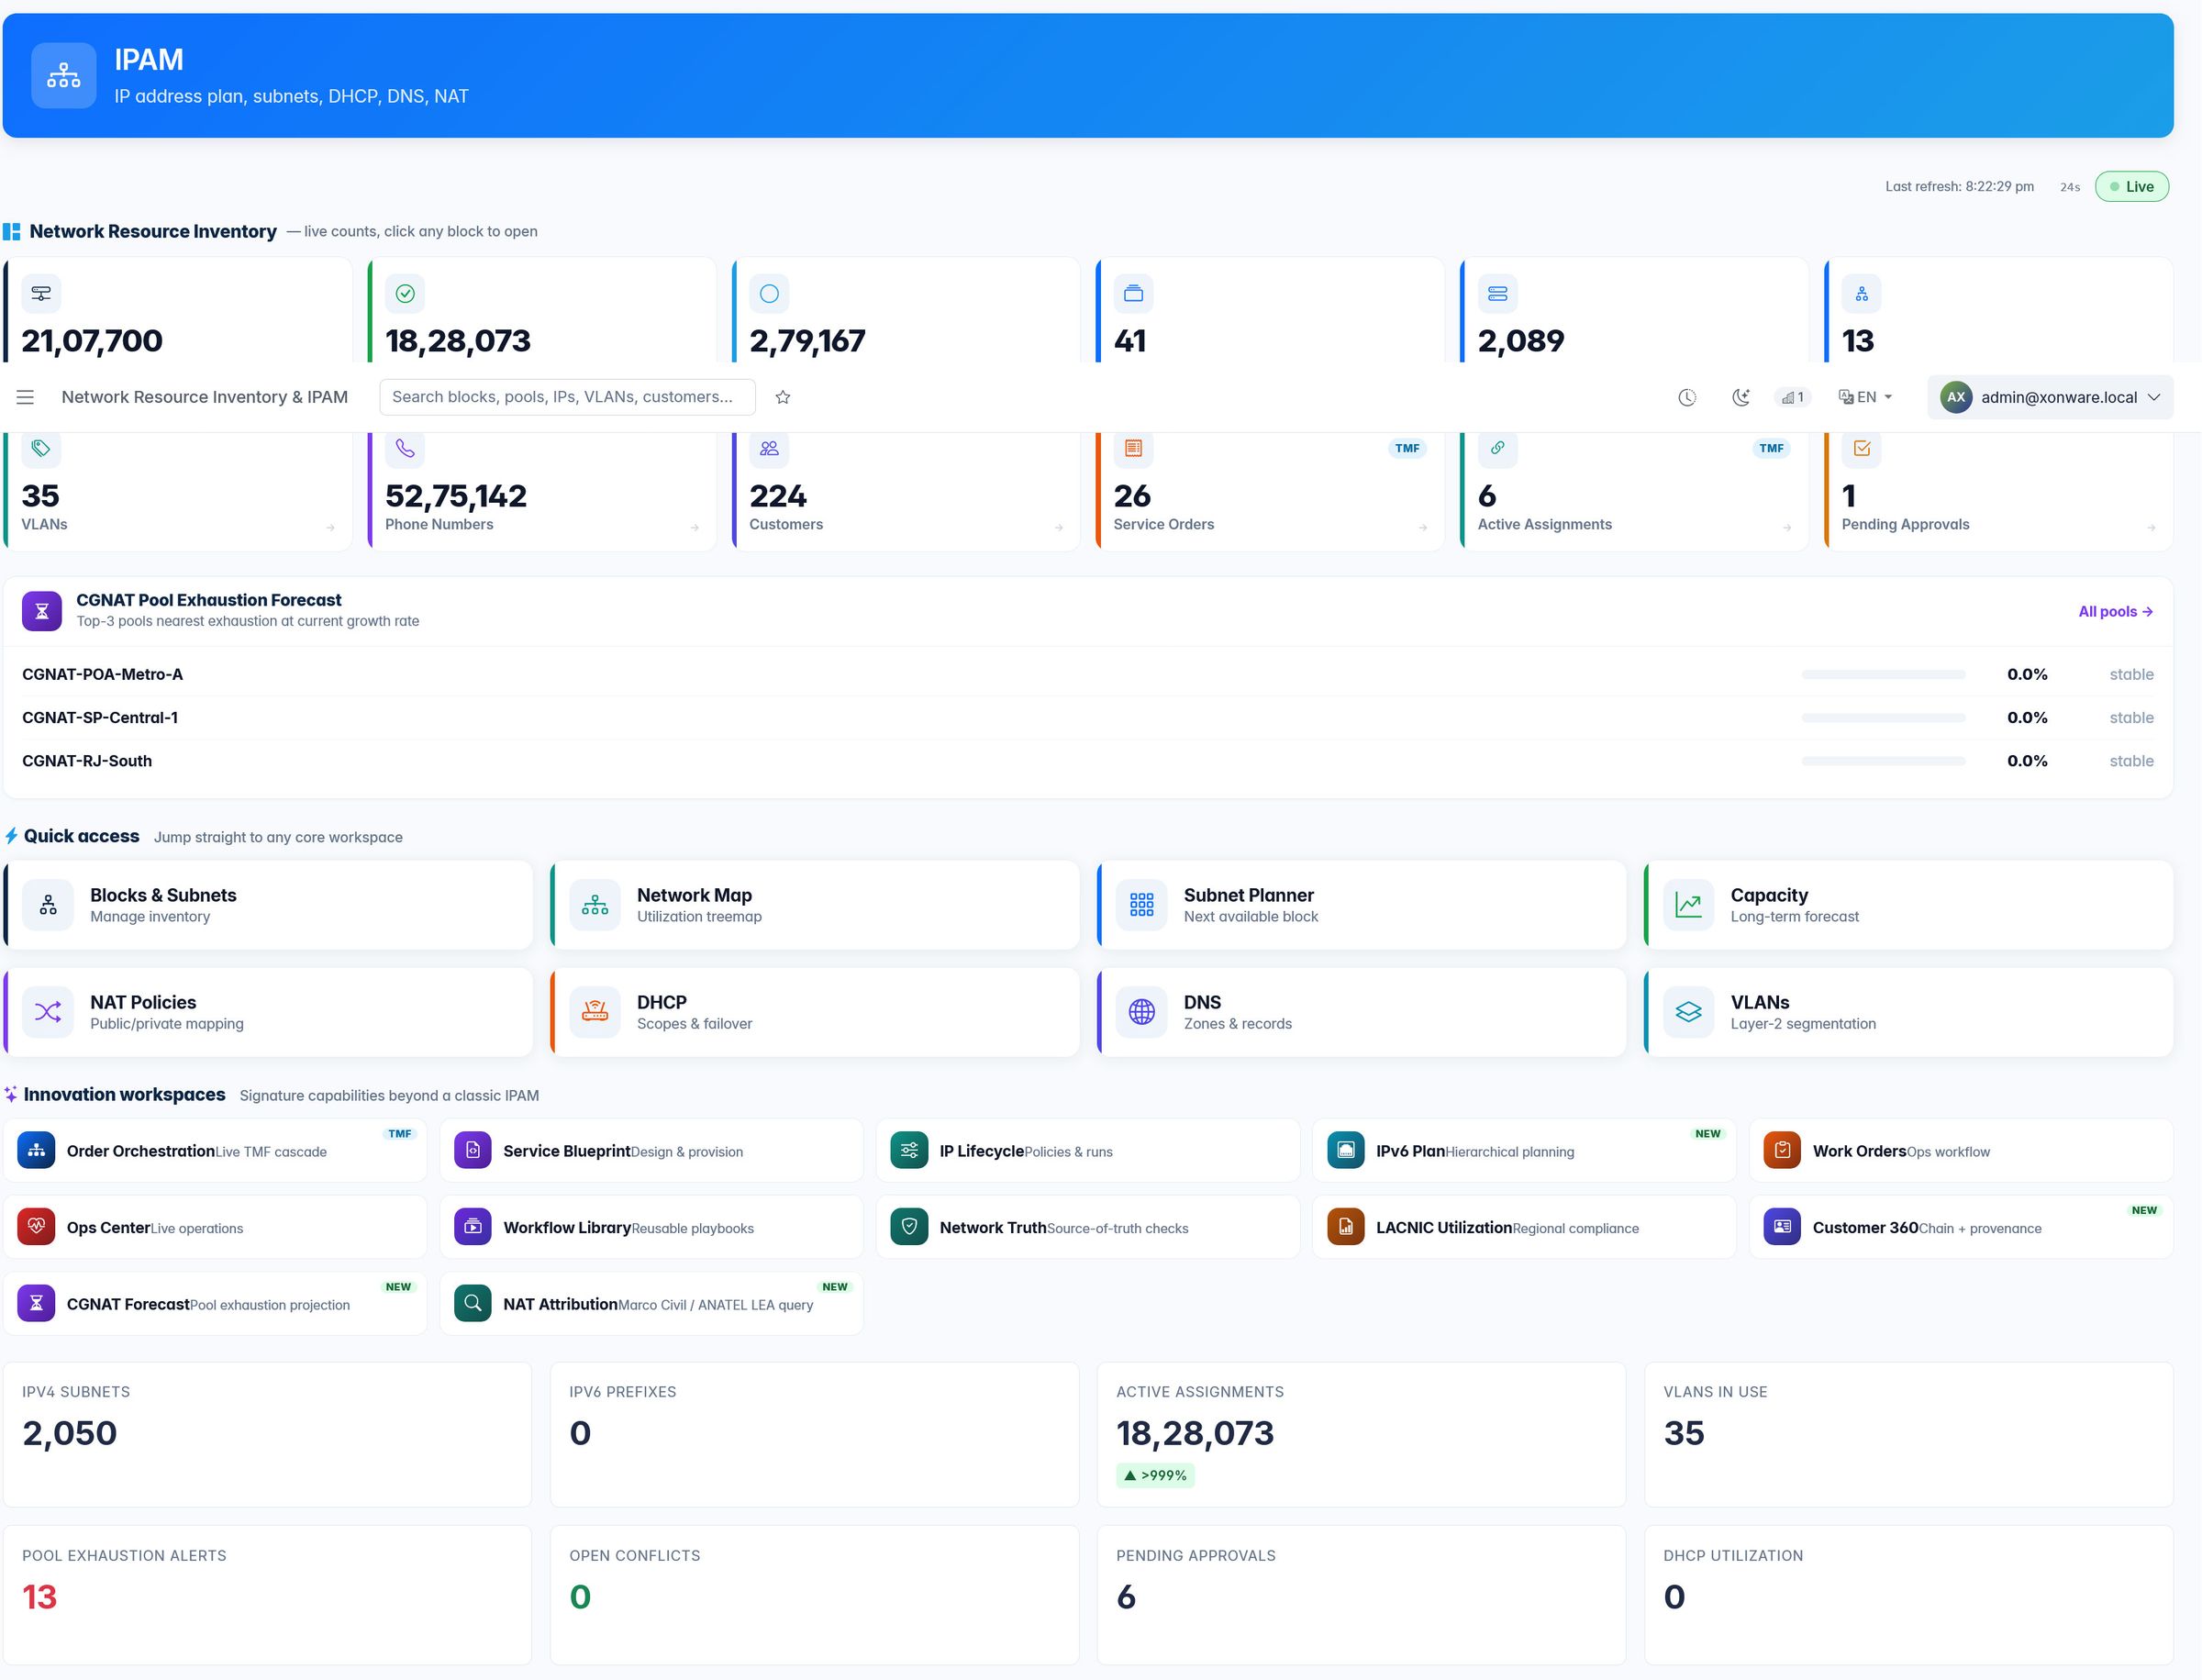
Task: Click the 2,089 inventory count card
Action: [1634, 310]
